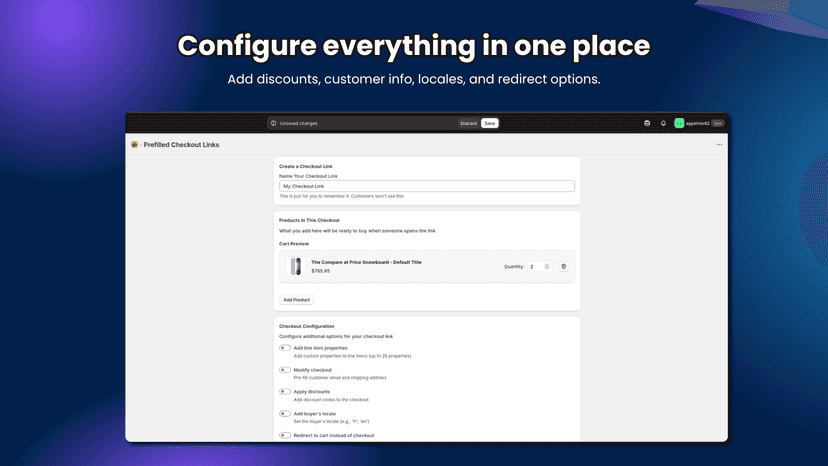Click the Add Product button
Image resolution: width=828 pixels, height=466 pixels.
point(297,300)
